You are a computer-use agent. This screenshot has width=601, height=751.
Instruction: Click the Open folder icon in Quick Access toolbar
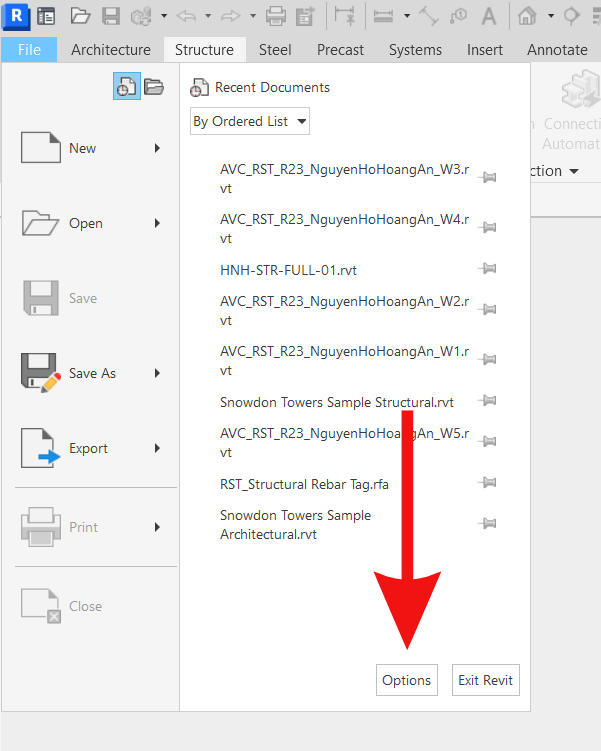[x=80, y=16]
